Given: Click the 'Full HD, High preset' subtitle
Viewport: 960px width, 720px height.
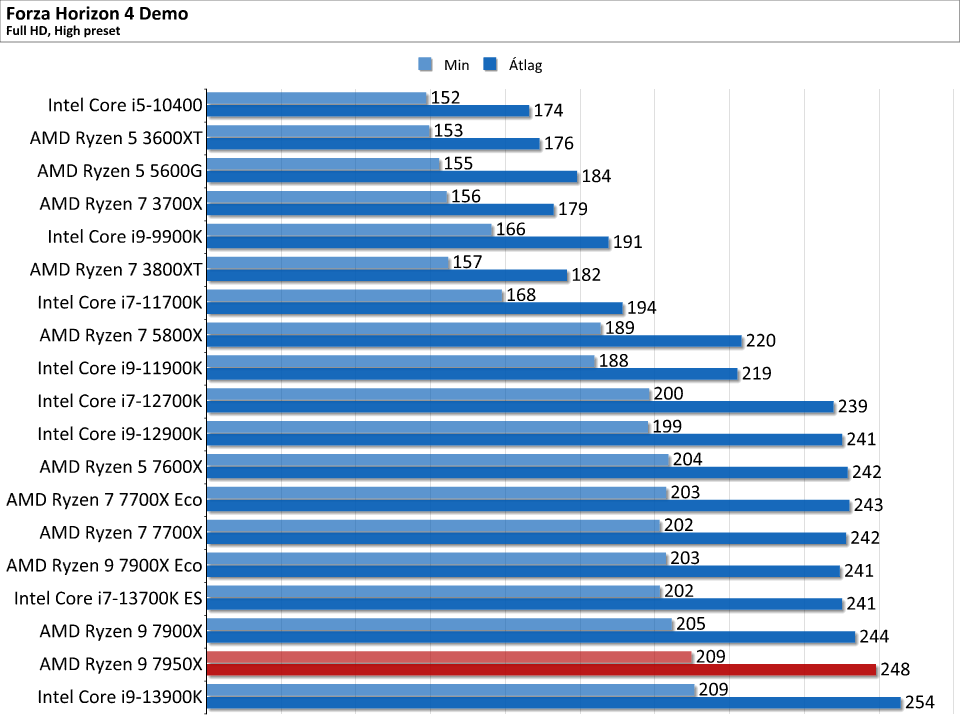Looking at the screenshot, I should pyautogui.click(x=63, y=31).
